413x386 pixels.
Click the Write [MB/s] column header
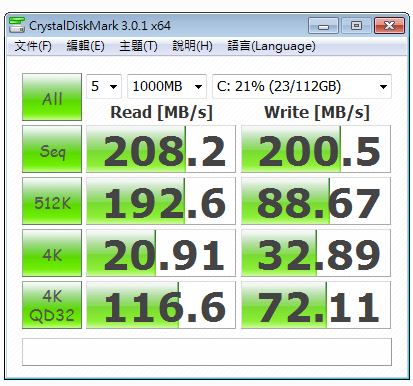click(x=317, y=112)
